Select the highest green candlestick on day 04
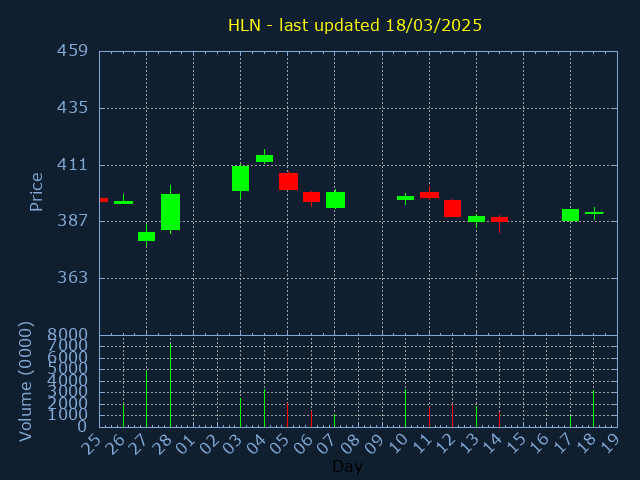The height and width of the screenshot is (480, 640). [x=264, y=158]
